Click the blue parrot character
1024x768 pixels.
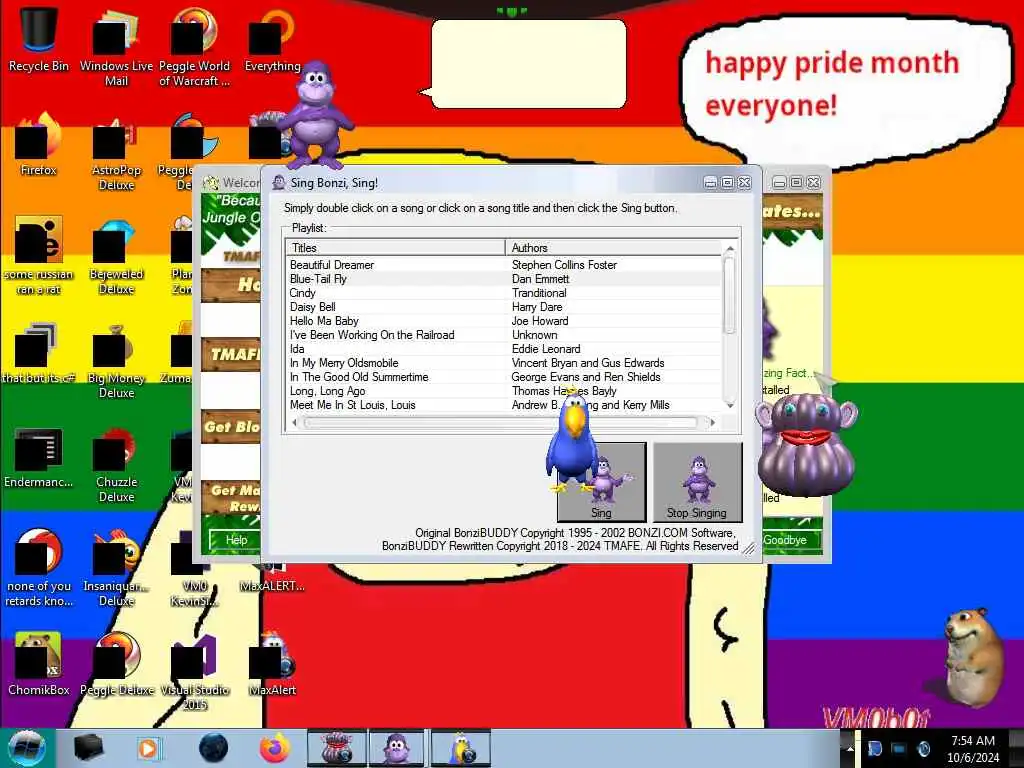point(573,441)
